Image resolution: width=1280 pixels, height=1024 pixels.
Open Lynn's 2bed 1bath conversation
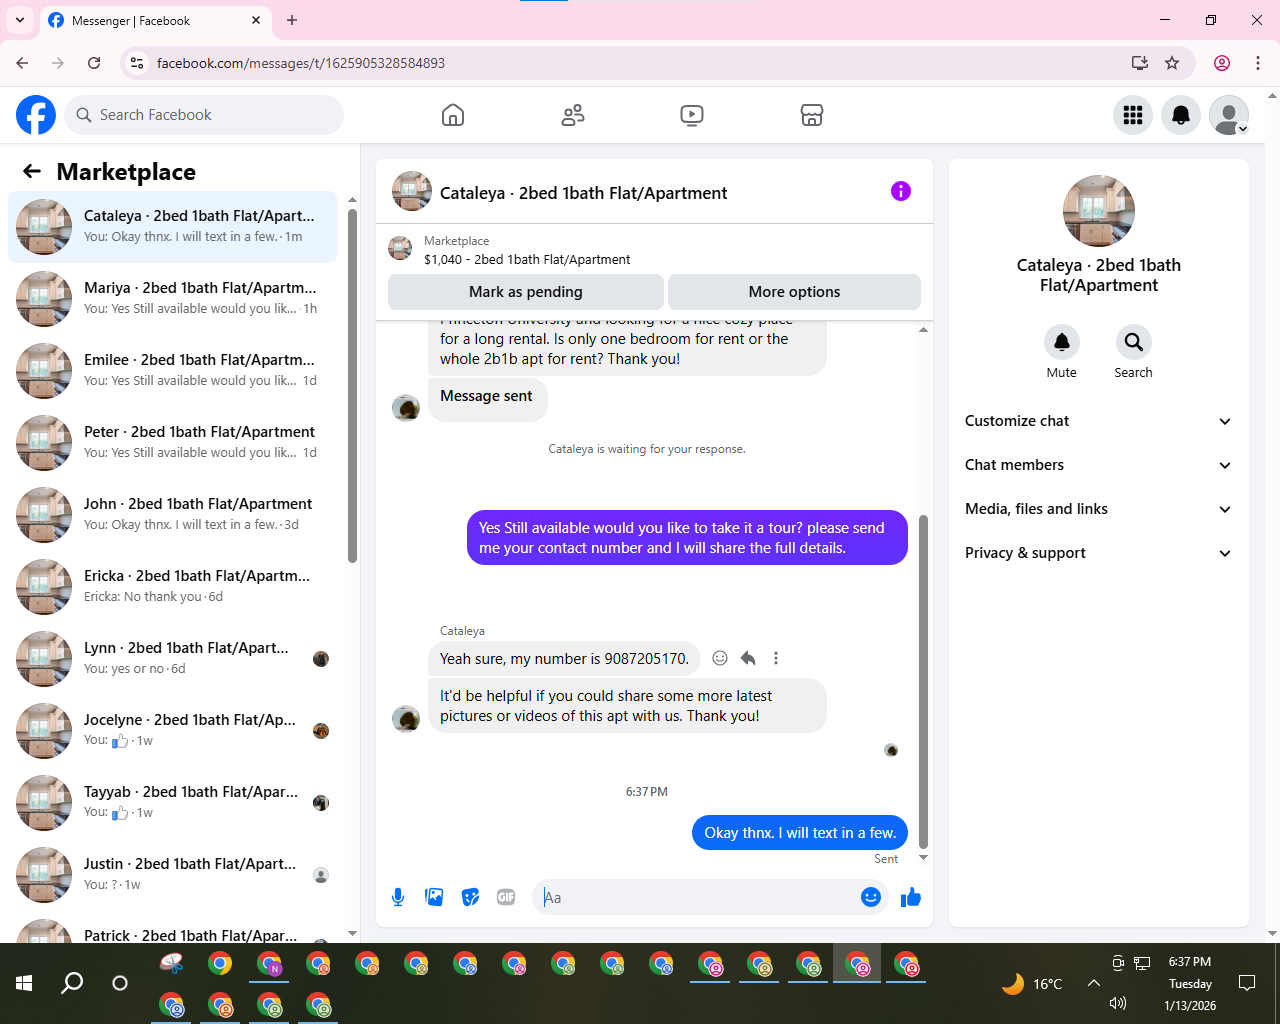173,659
